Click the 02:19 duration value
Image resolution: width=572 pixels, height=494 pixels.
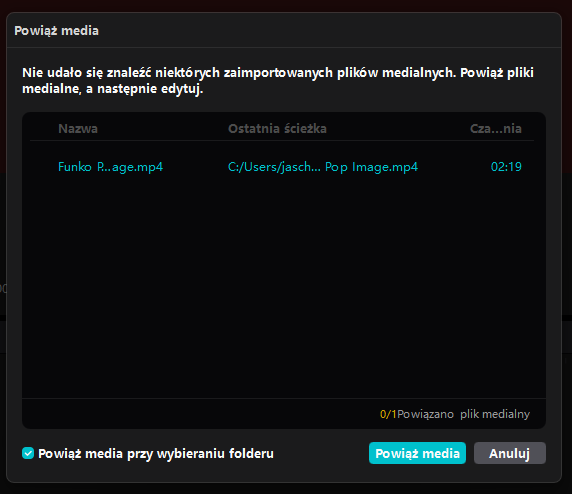pos(506,167)
